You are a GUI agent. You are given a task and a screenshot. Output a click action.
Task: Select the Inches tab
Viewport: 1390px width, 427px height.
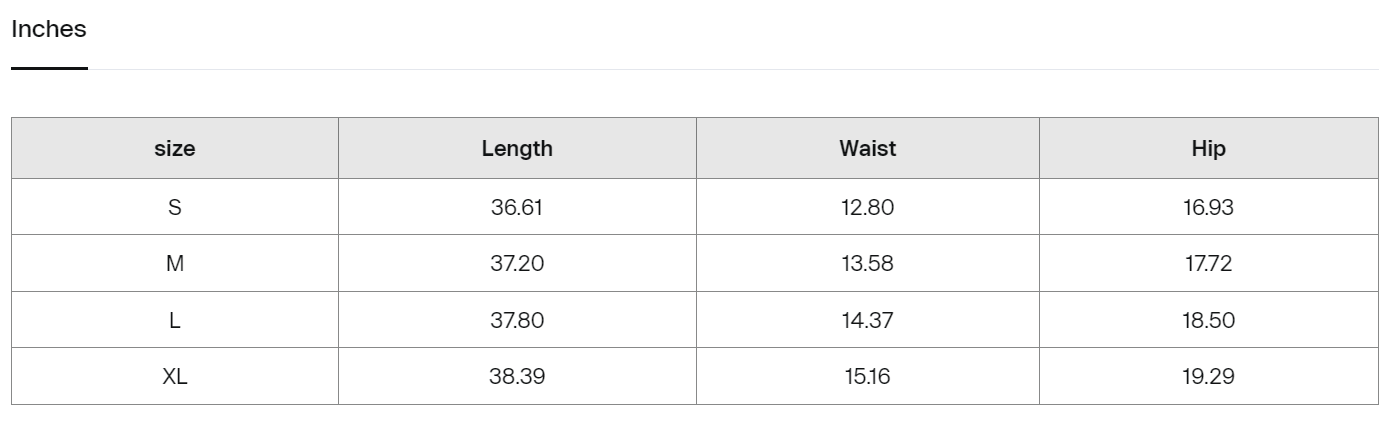click(49, 30)
